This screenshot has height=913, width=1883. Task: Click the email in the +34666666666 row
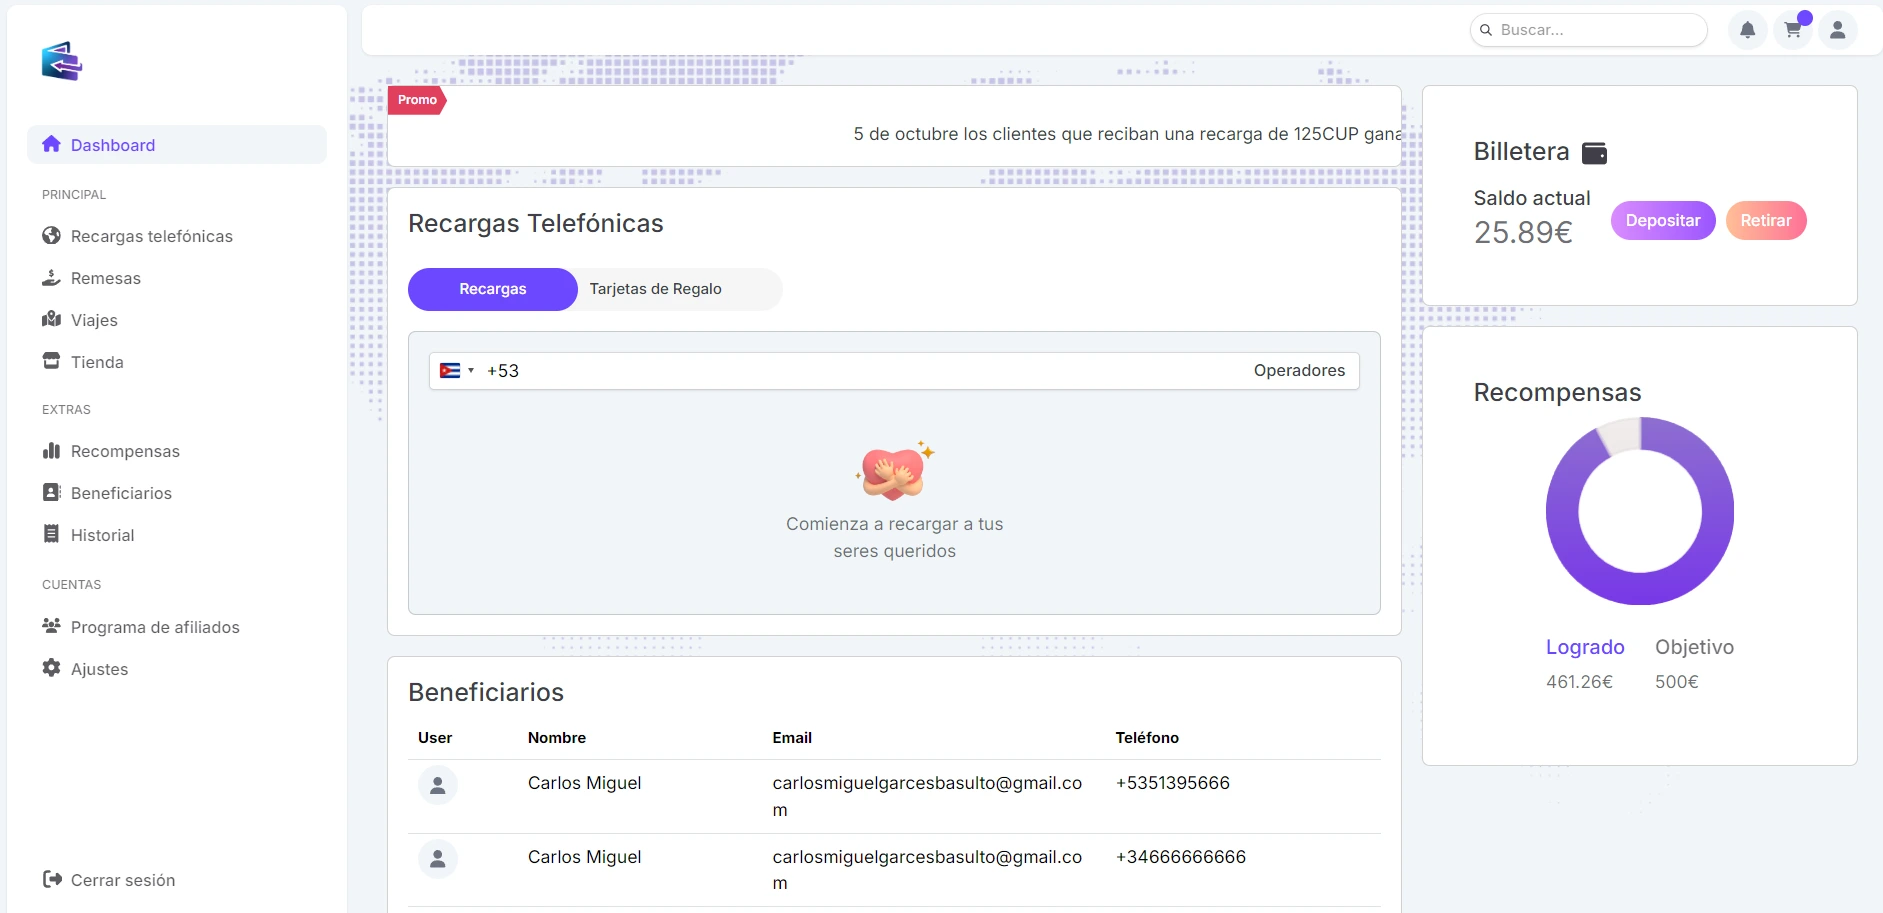tap(927, 870)
